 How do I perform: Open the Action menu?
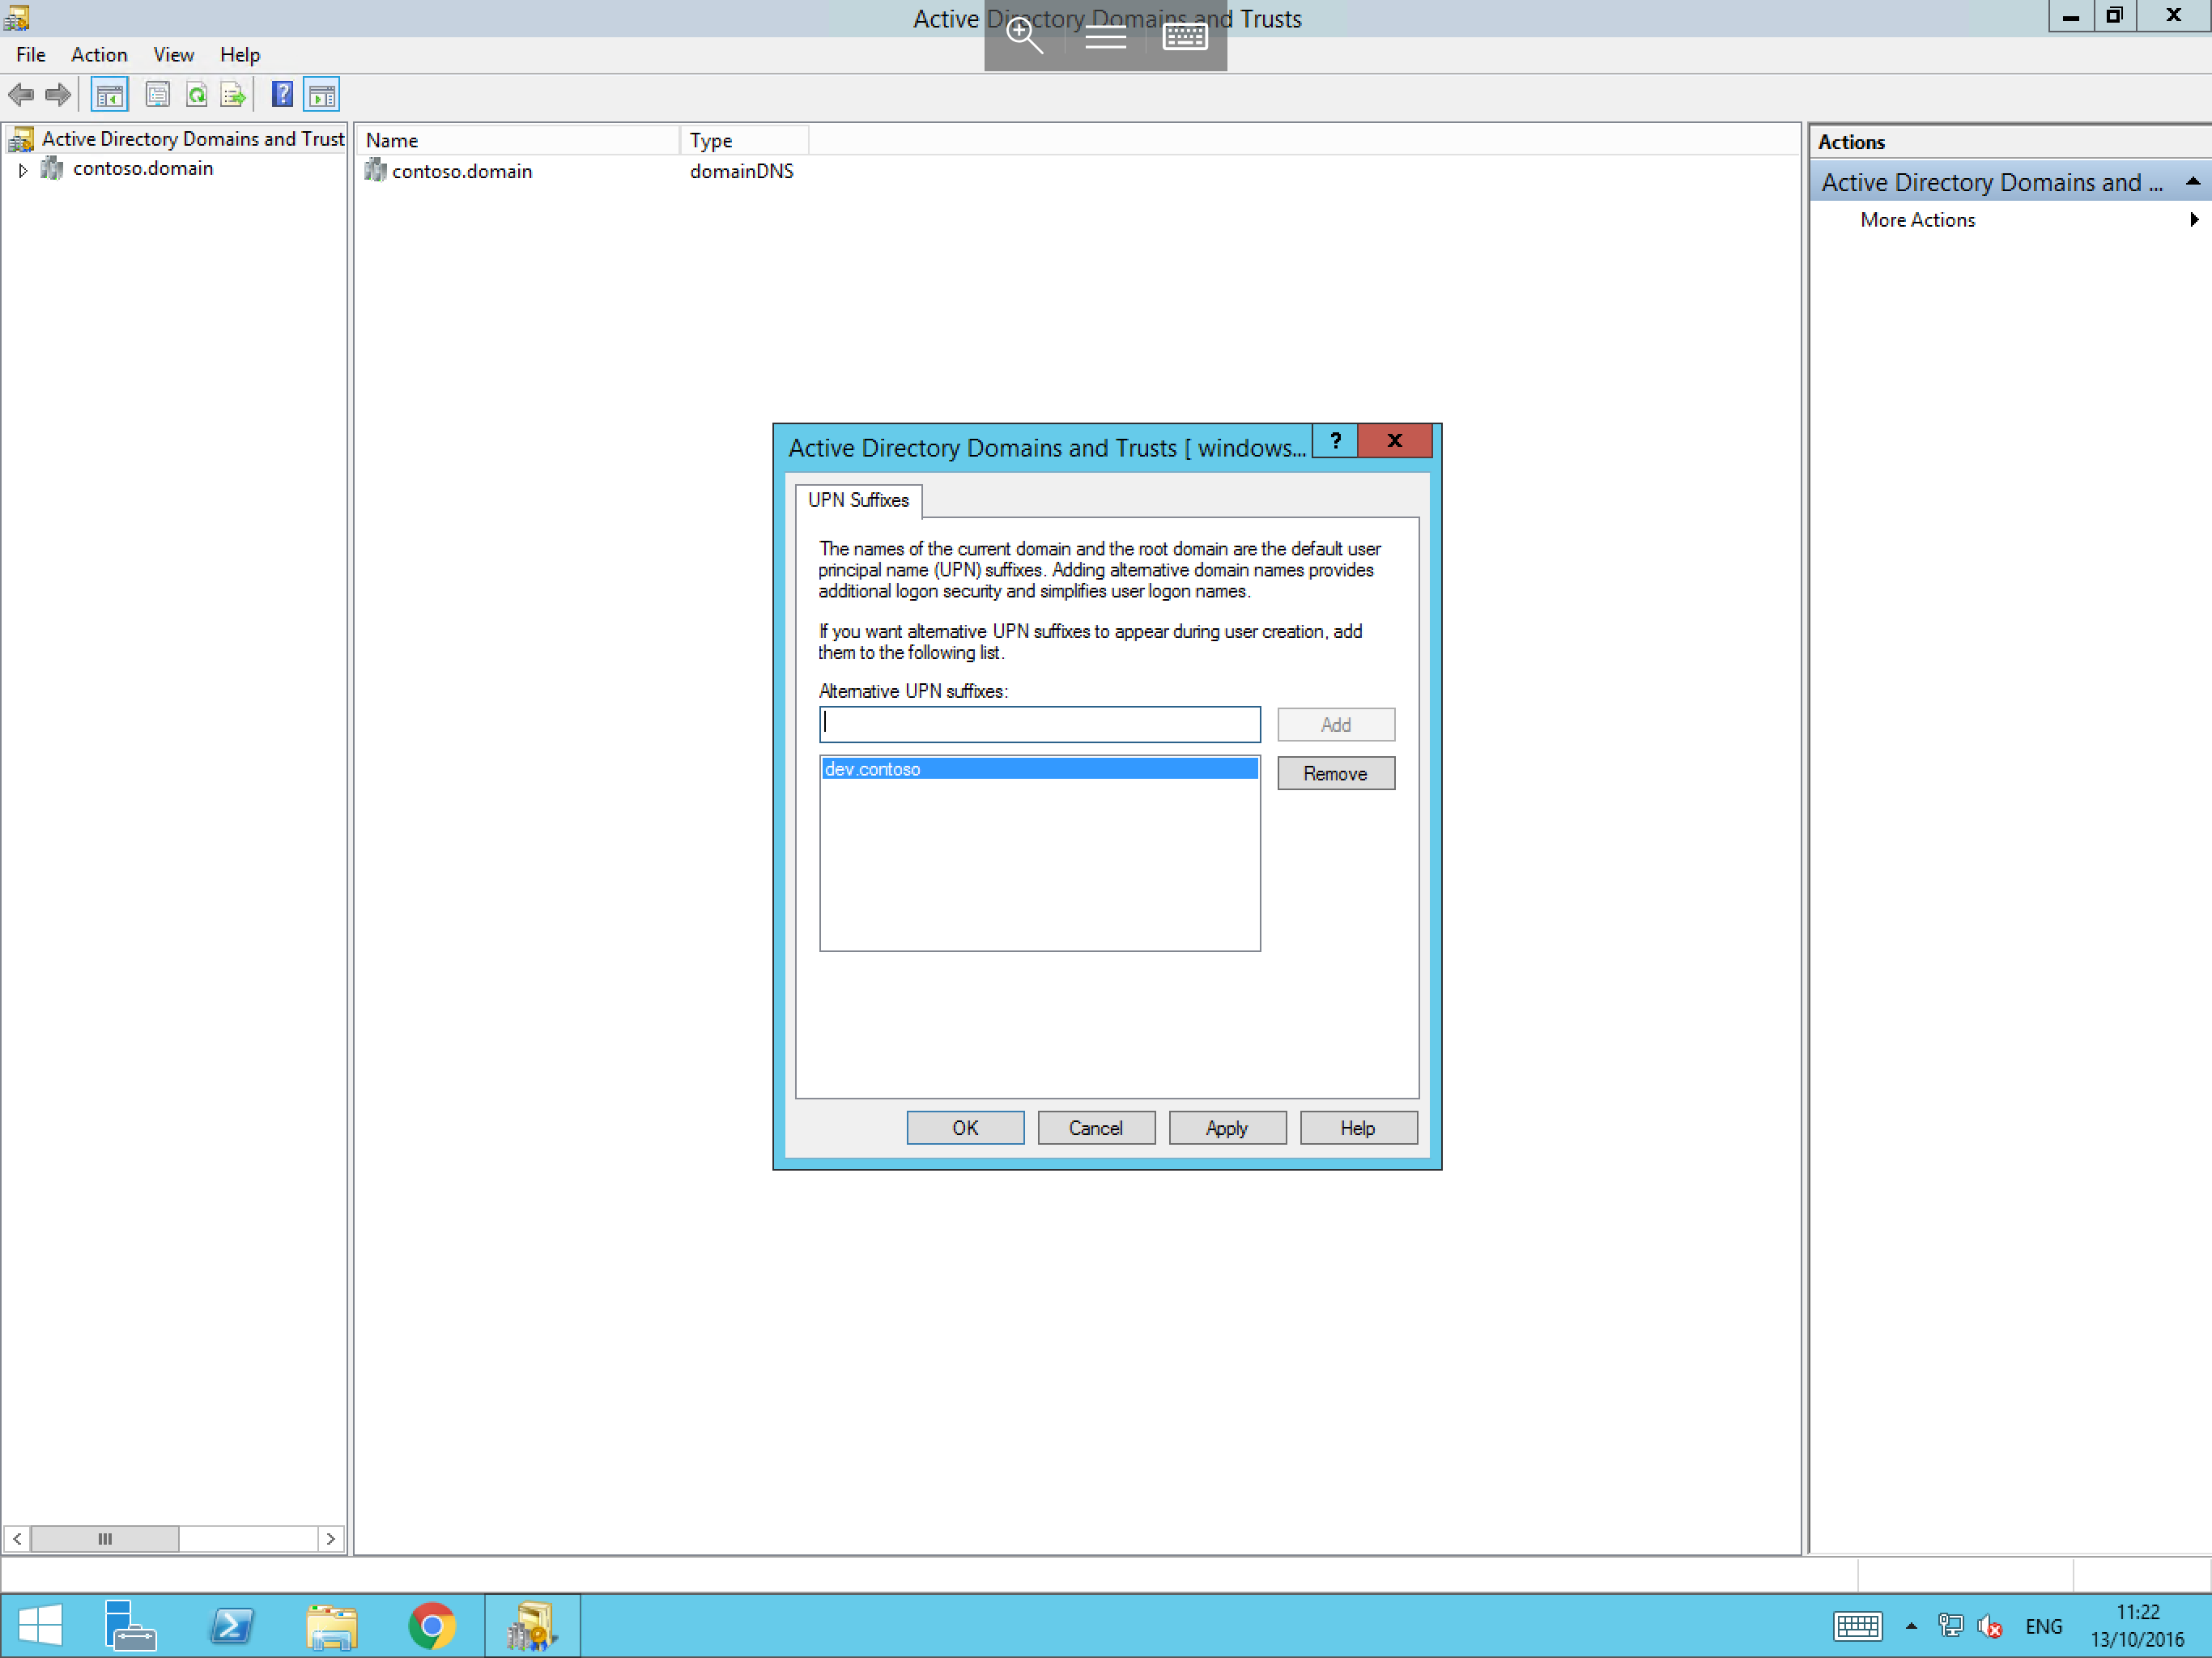tap(99, 55)
